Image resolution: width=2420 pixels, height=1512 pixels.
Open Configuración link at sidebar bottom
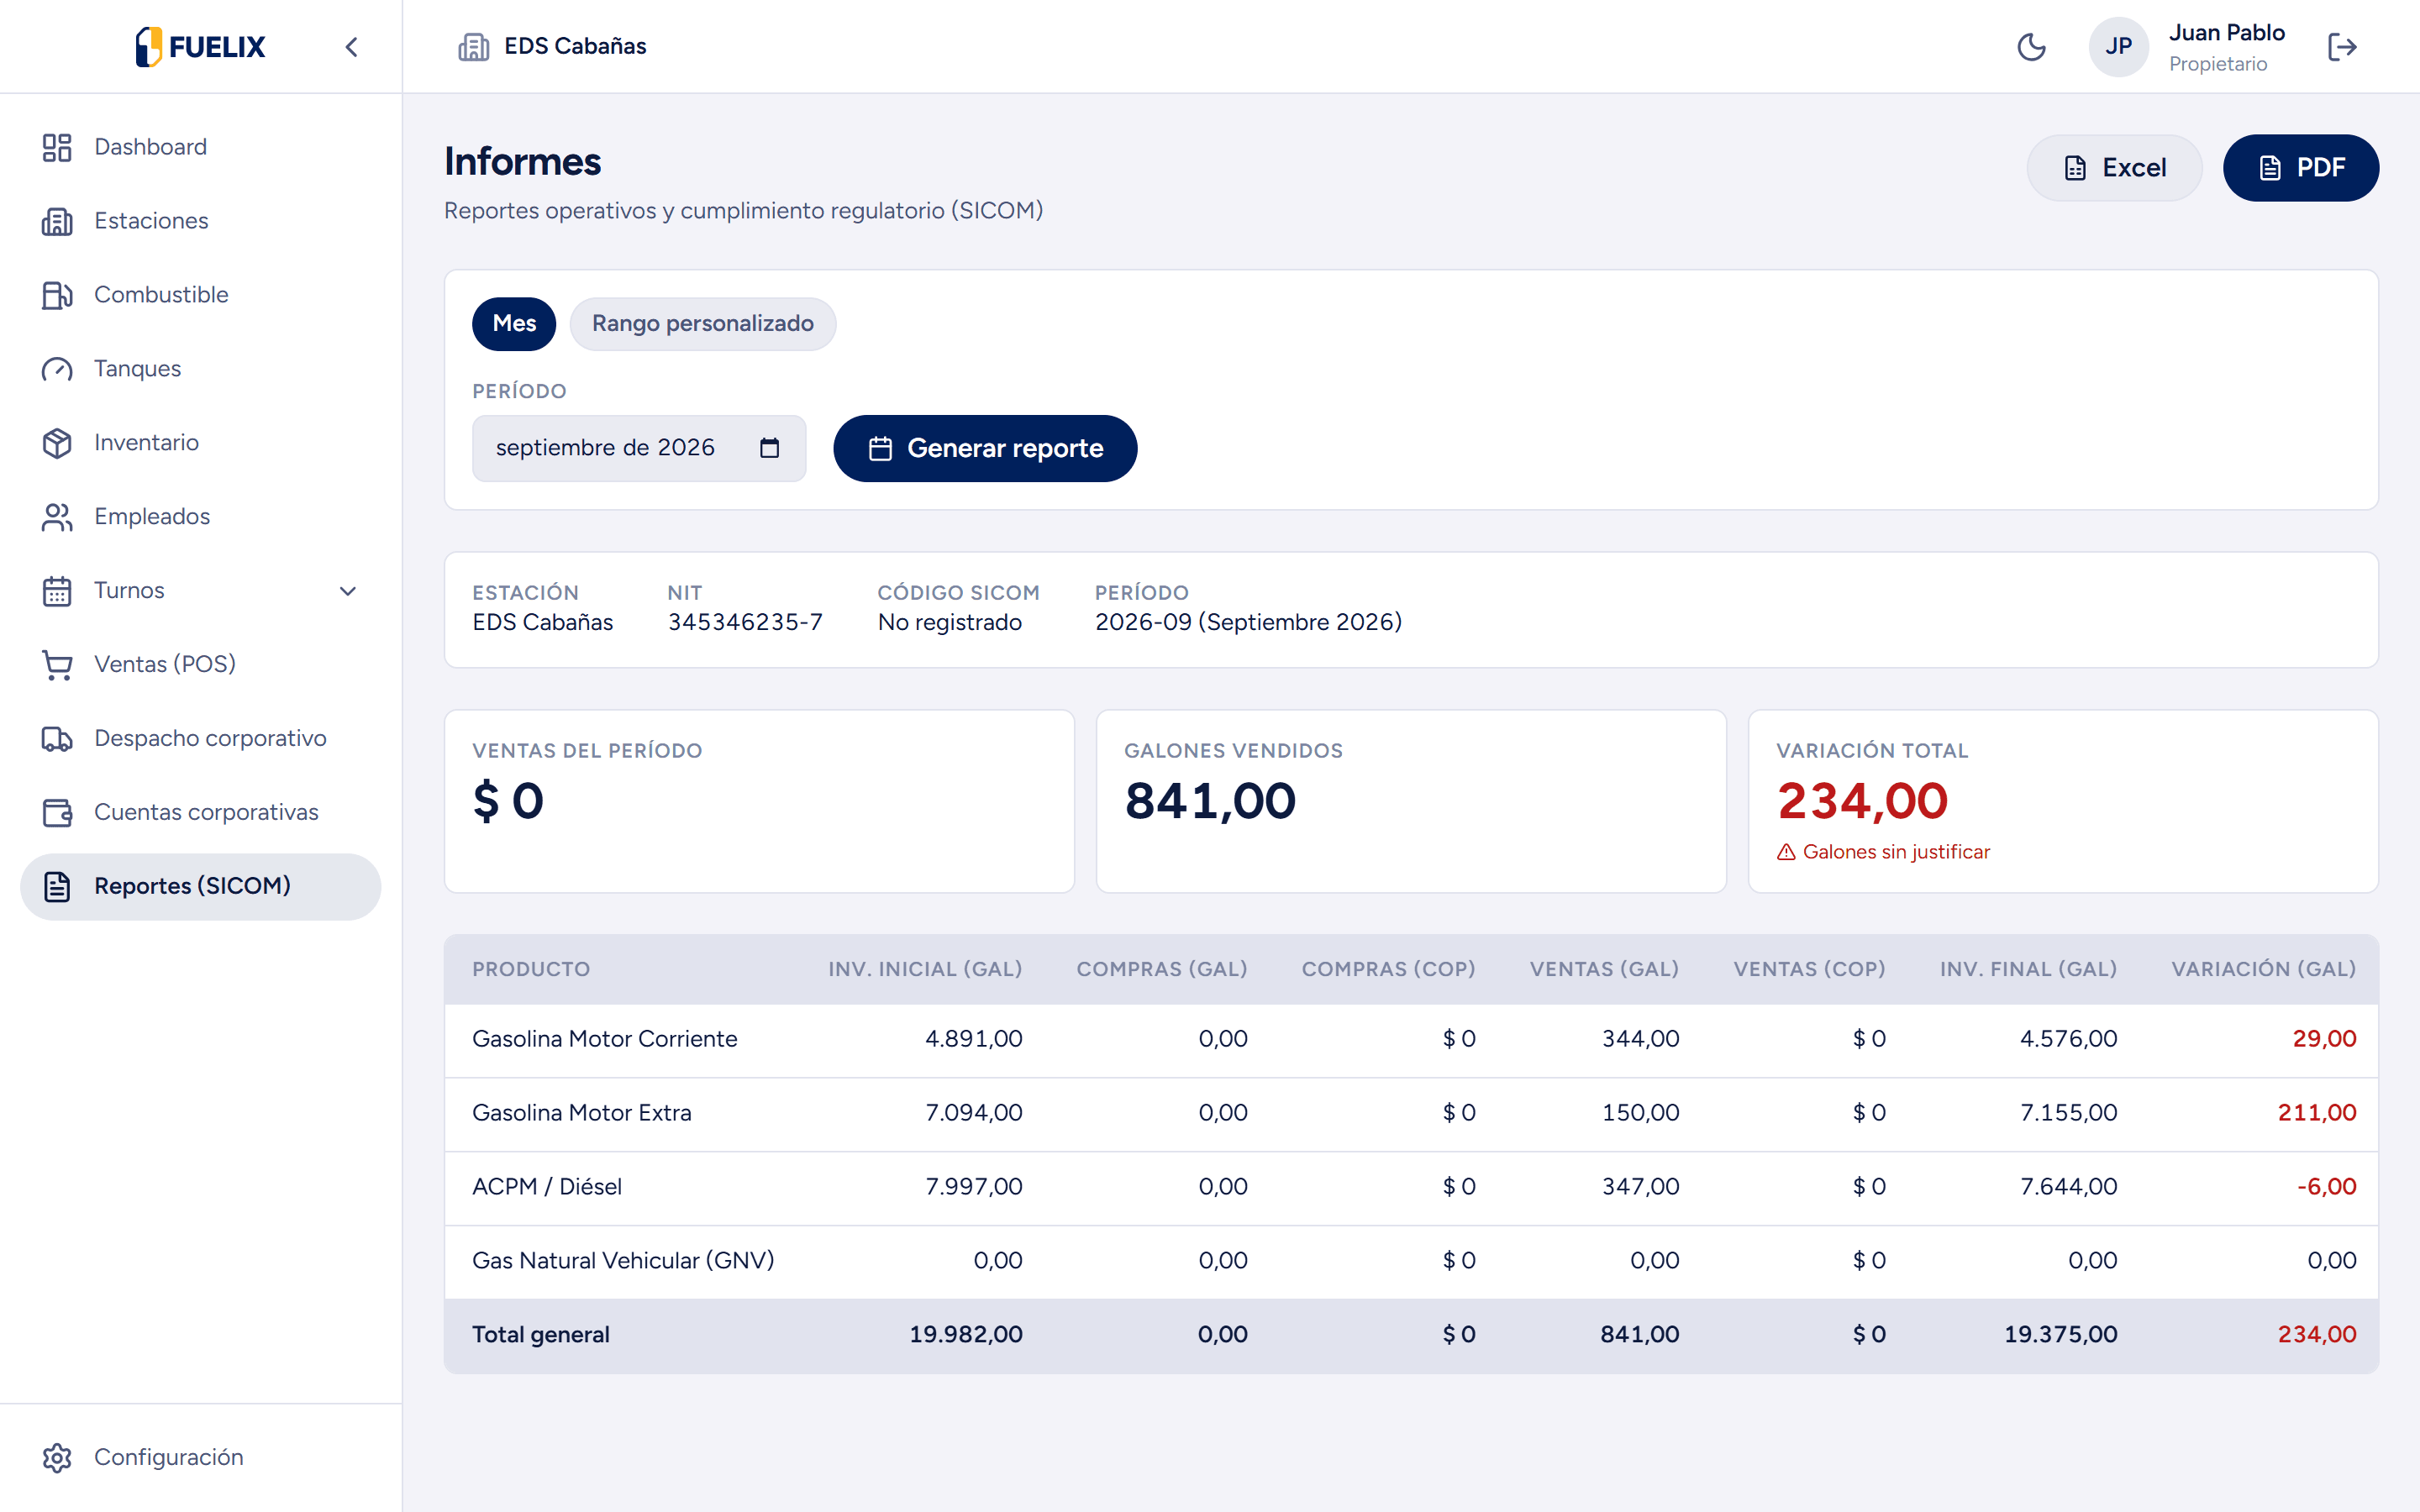pyautogui.click(x=200, y=1458)
